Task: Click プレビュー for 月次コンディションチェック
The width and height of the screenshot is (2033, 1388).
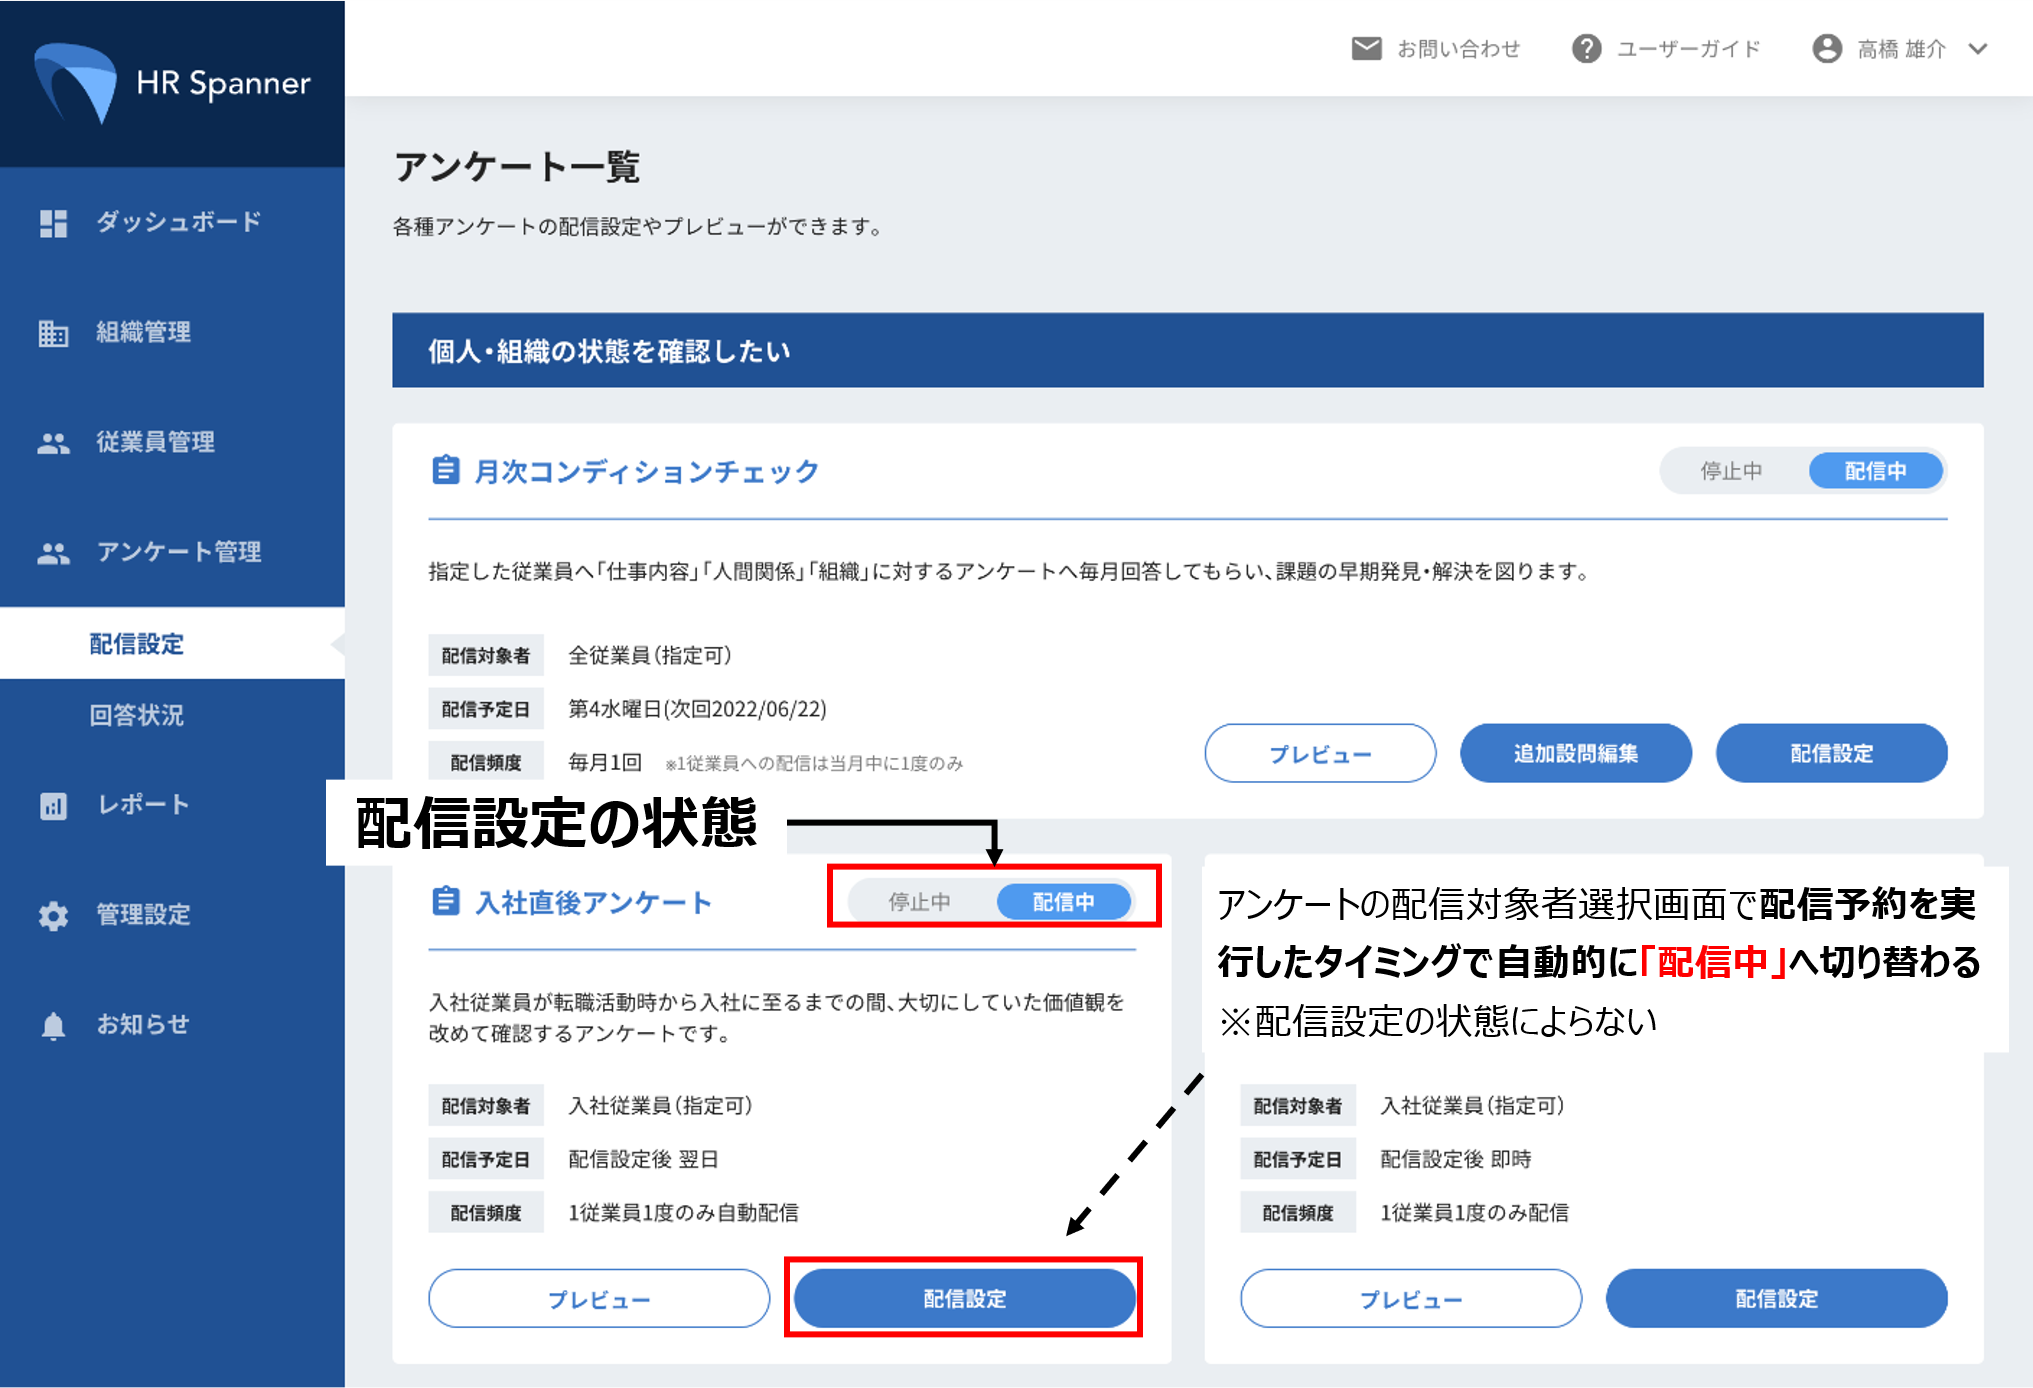Action: tap(1319, 753)
